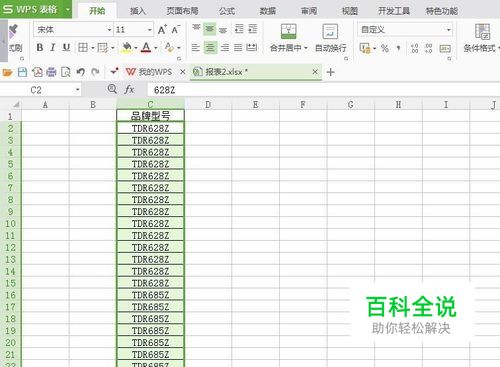Align text right
This screenshot has height=367, width=500.
pyautogui.click(x=225, y=48)
